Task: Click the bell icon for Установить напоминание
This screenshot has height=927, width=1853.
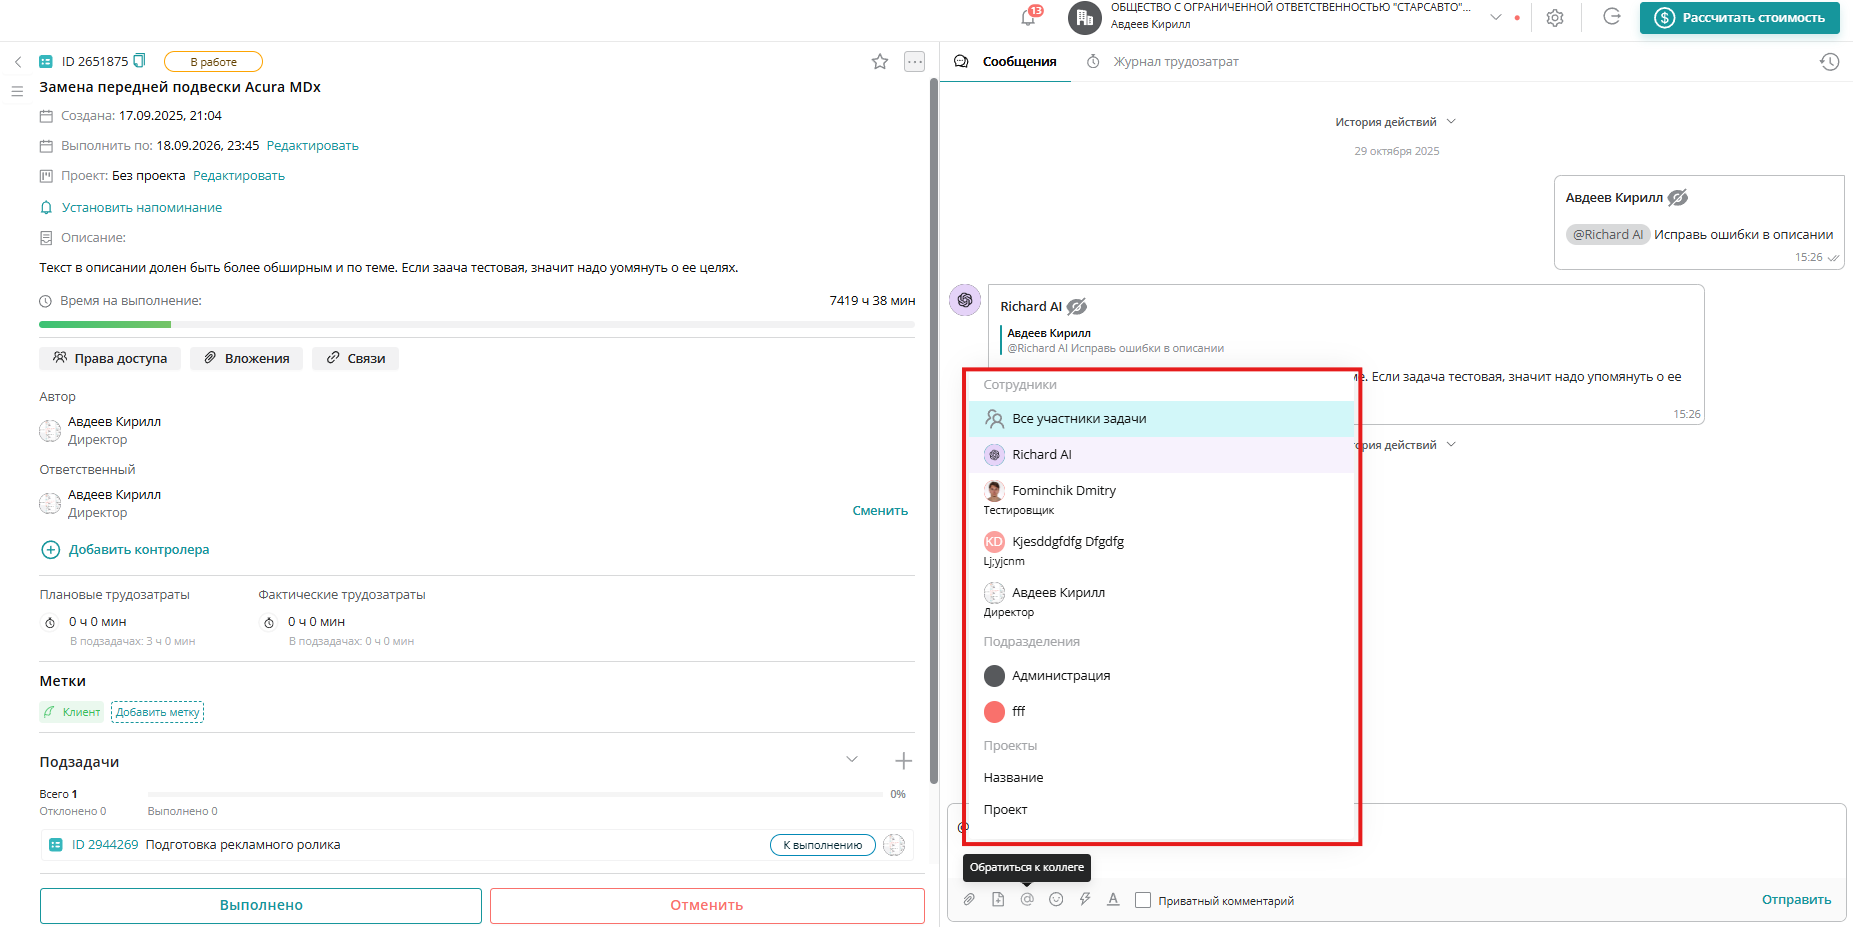Action: click(x=46, y=208)
